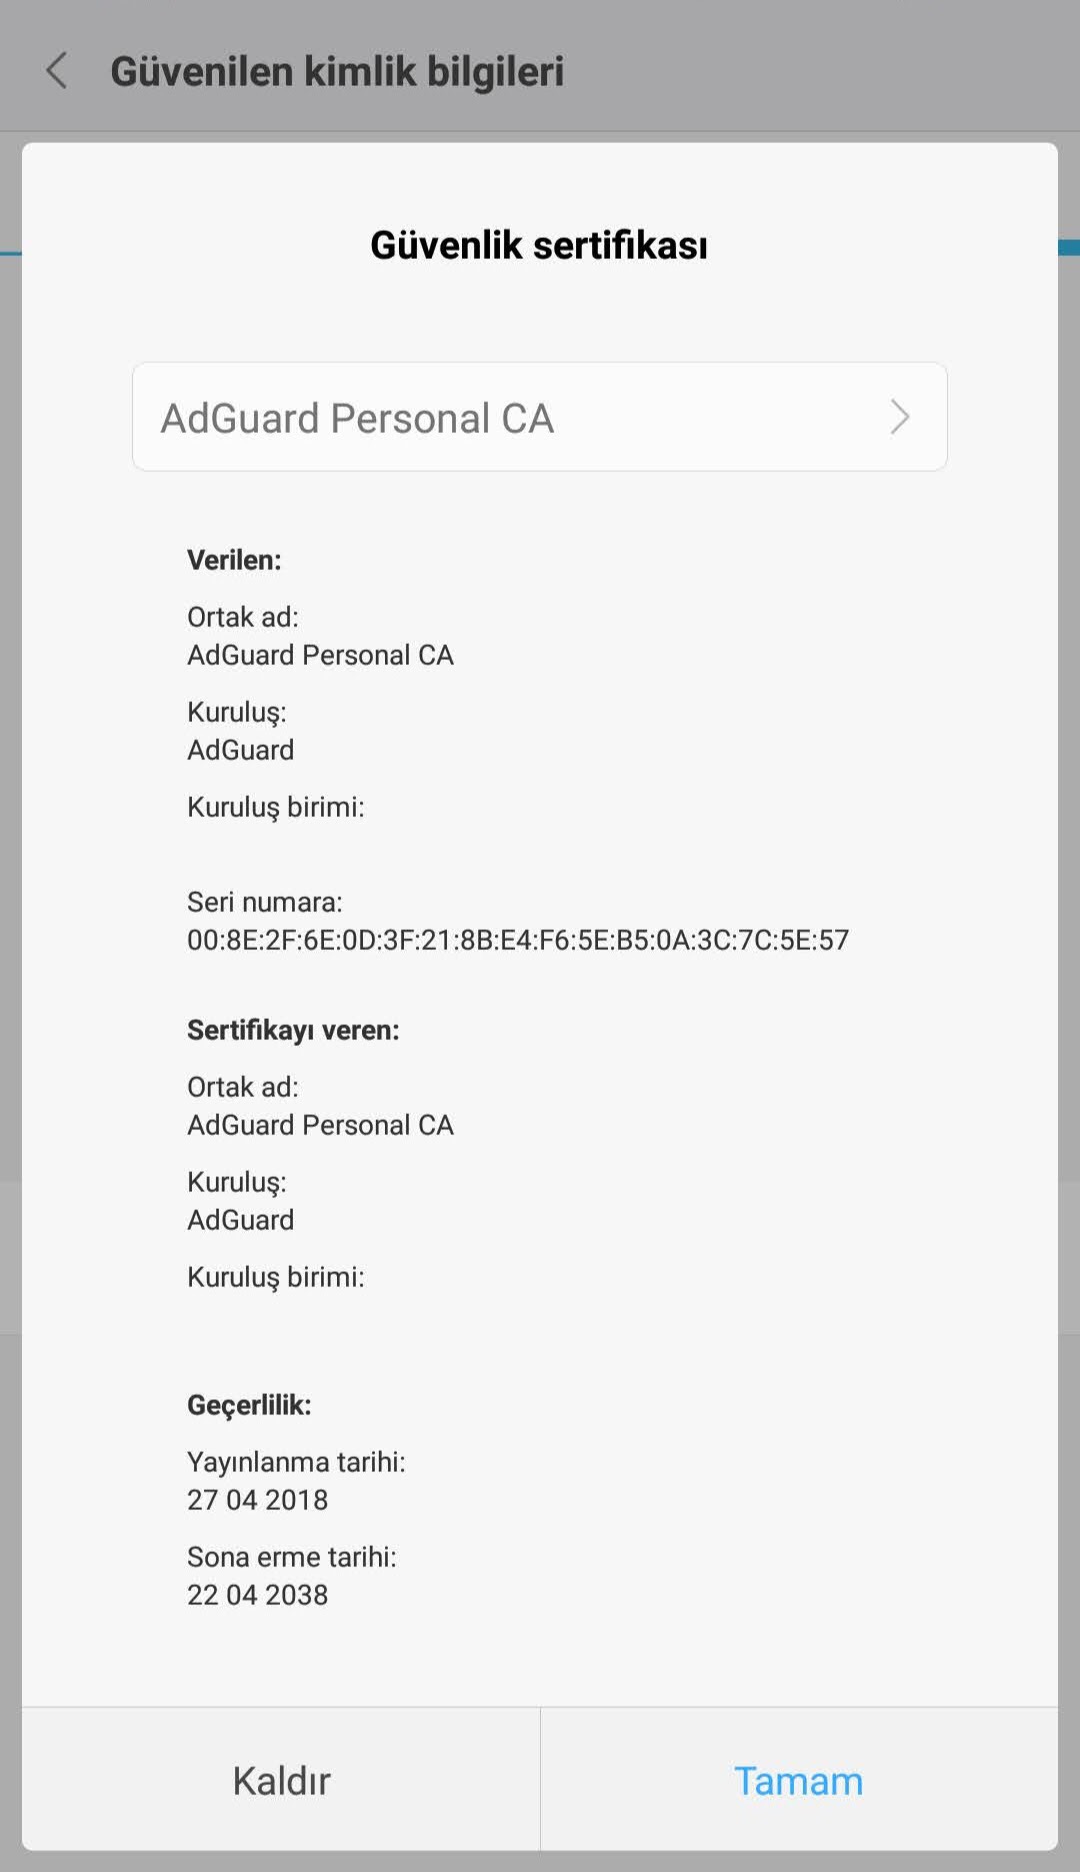Click the Seri numara label
Viewport: 1080px width, 1872px height.
264,902
